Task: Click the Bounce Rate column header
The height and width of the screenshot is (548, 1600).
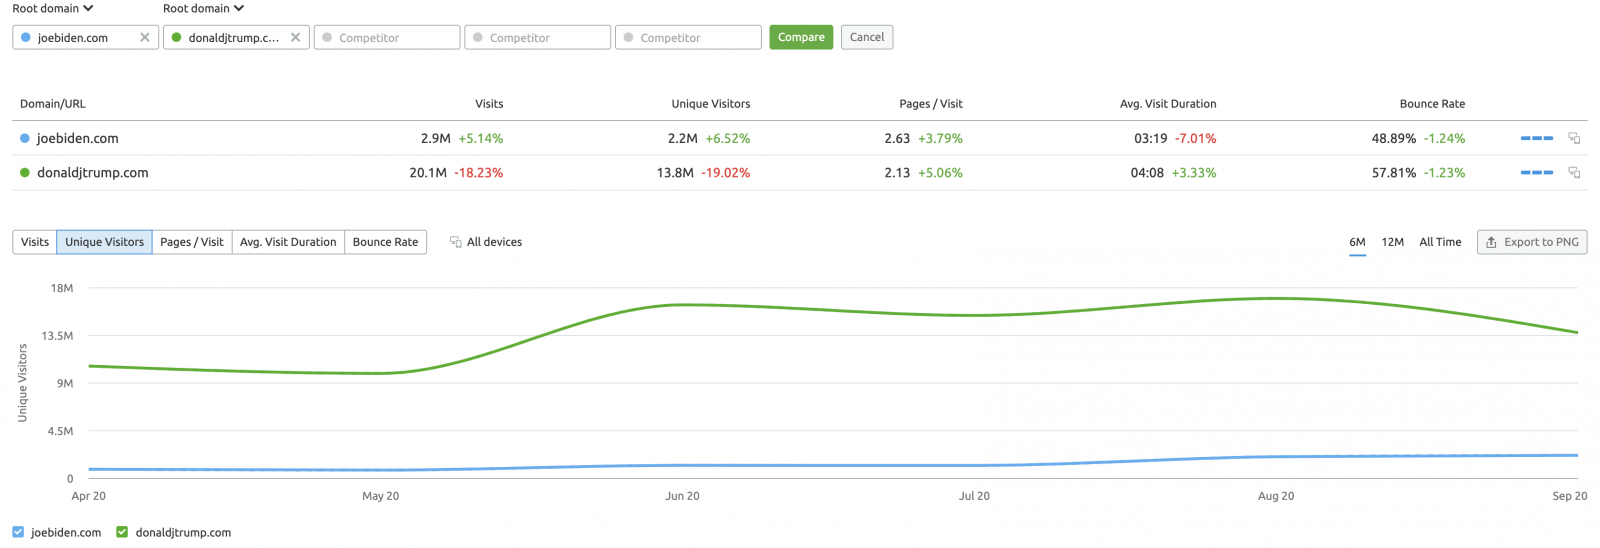Action: (x=1432, y=104)
